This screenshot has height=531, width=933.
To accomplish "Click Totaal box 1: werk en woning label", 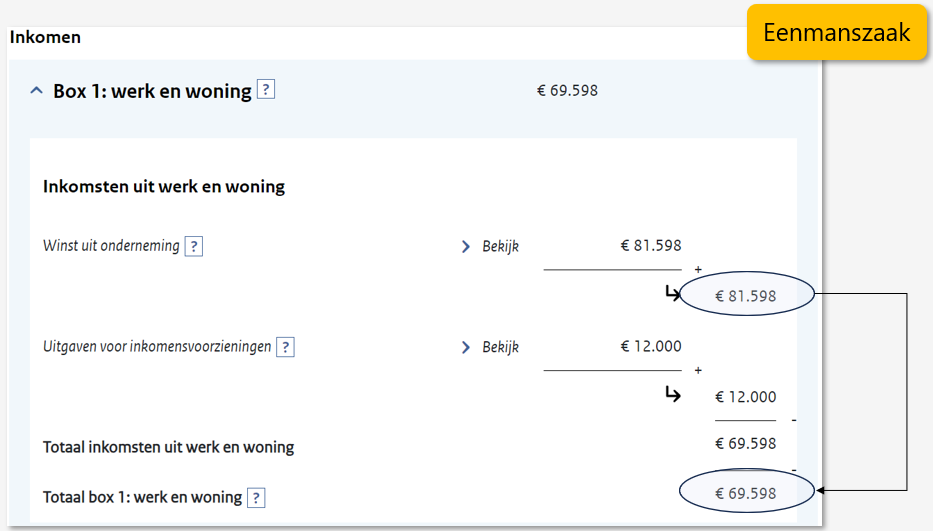I will pos(142,497).
